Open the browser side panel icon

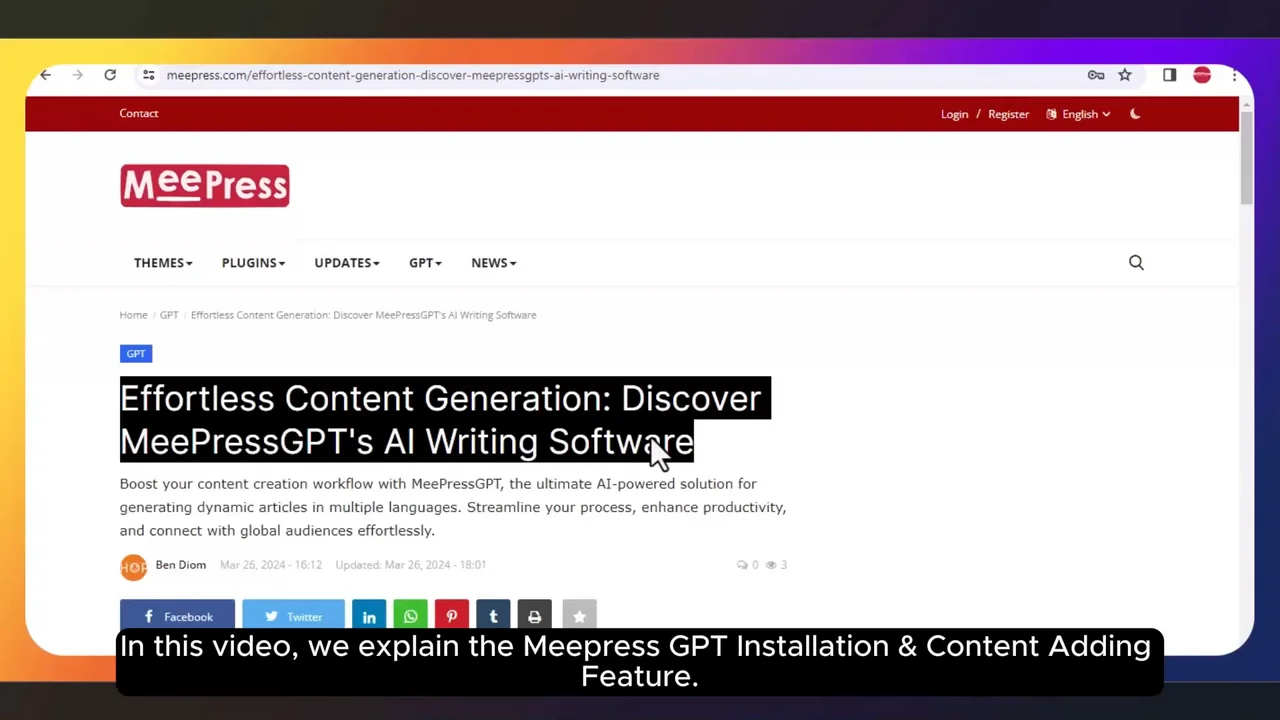1169,75
